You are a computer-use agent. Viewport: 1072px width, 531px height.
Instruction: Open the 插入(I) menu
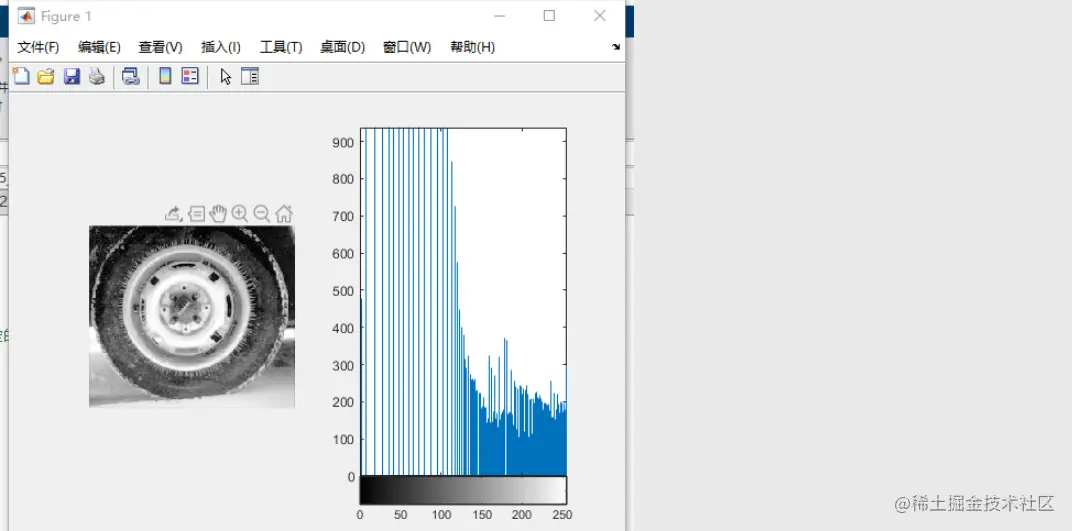pos(221,47)
